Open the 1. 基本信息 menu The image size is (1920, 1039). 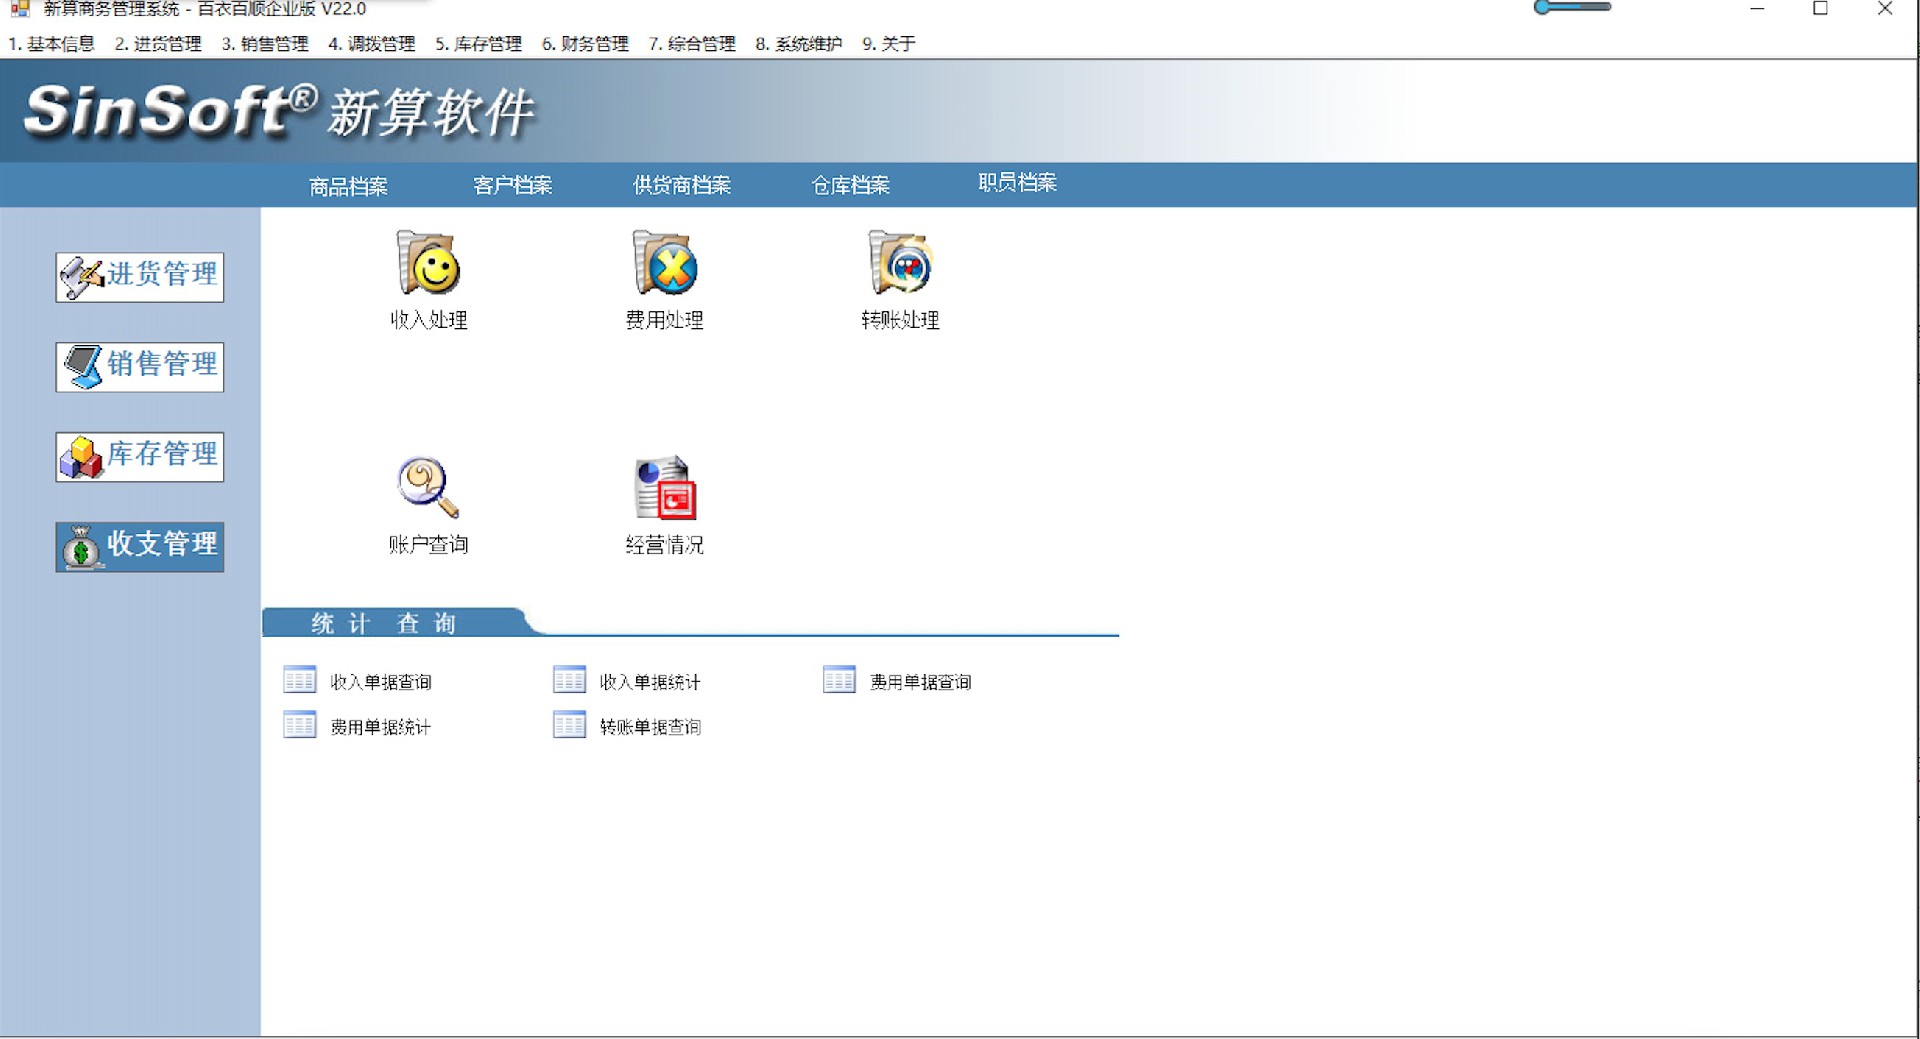pyautogui.click(x=51, y=44)
